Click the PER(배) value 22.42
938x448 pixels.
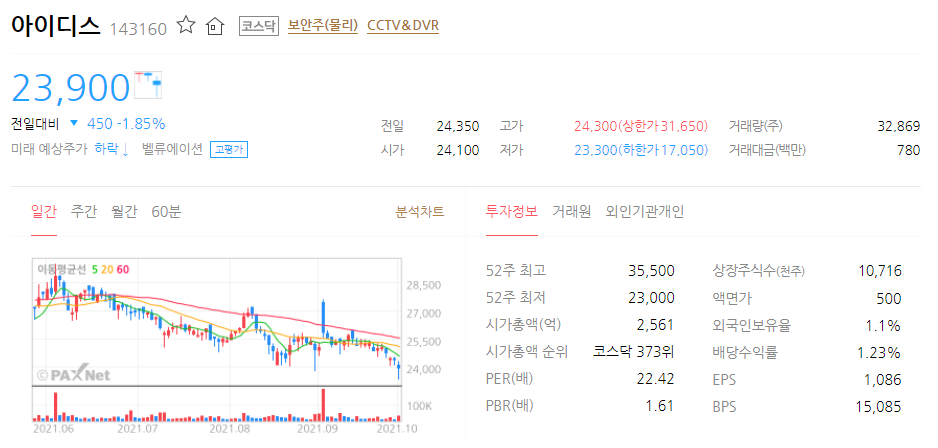click(656, 379)
